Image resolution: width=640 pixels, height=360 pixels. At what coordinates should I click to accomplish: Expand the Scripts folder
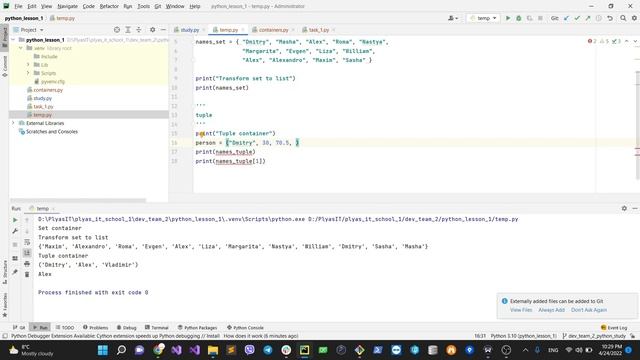28,73
